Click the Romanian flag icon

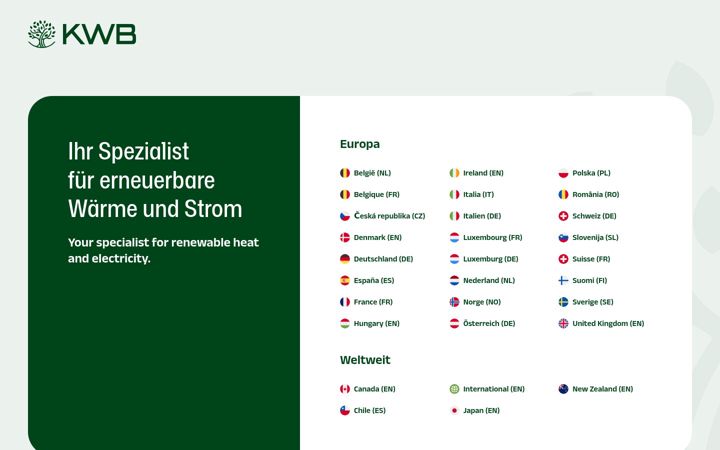563,195
